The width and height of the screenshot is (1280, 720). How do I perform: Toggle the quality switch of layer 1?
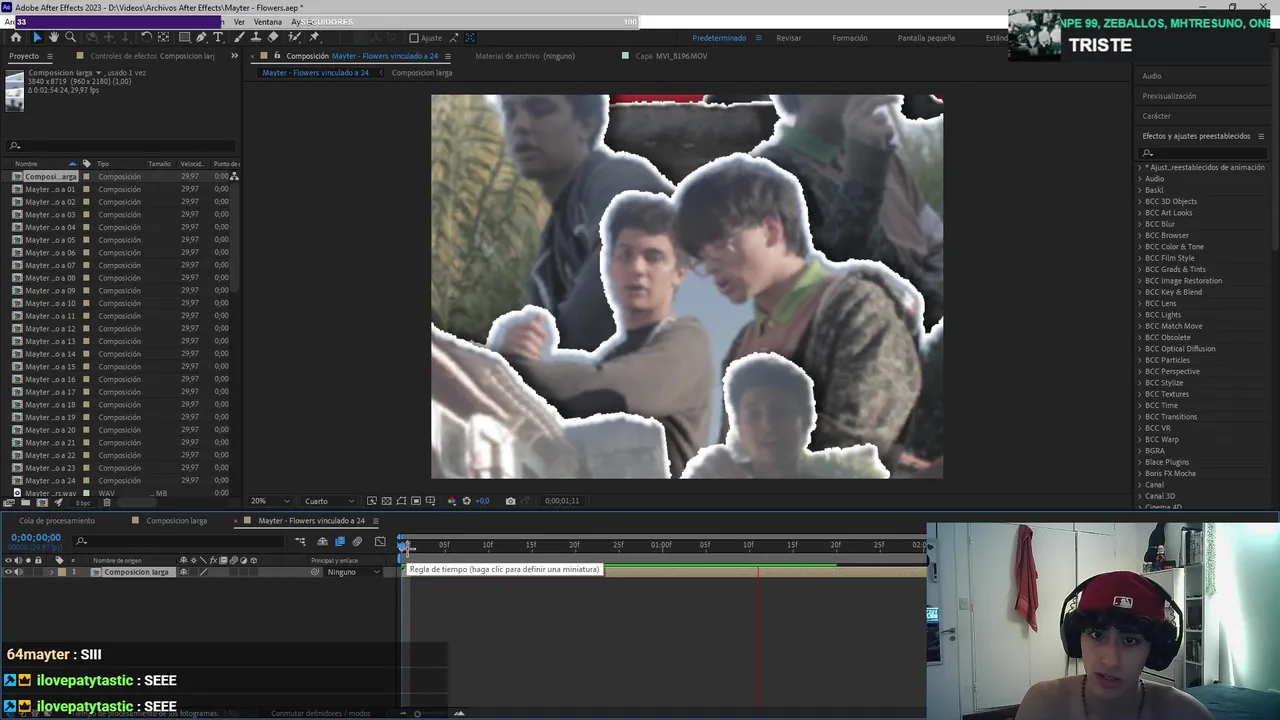click(203, 572)
